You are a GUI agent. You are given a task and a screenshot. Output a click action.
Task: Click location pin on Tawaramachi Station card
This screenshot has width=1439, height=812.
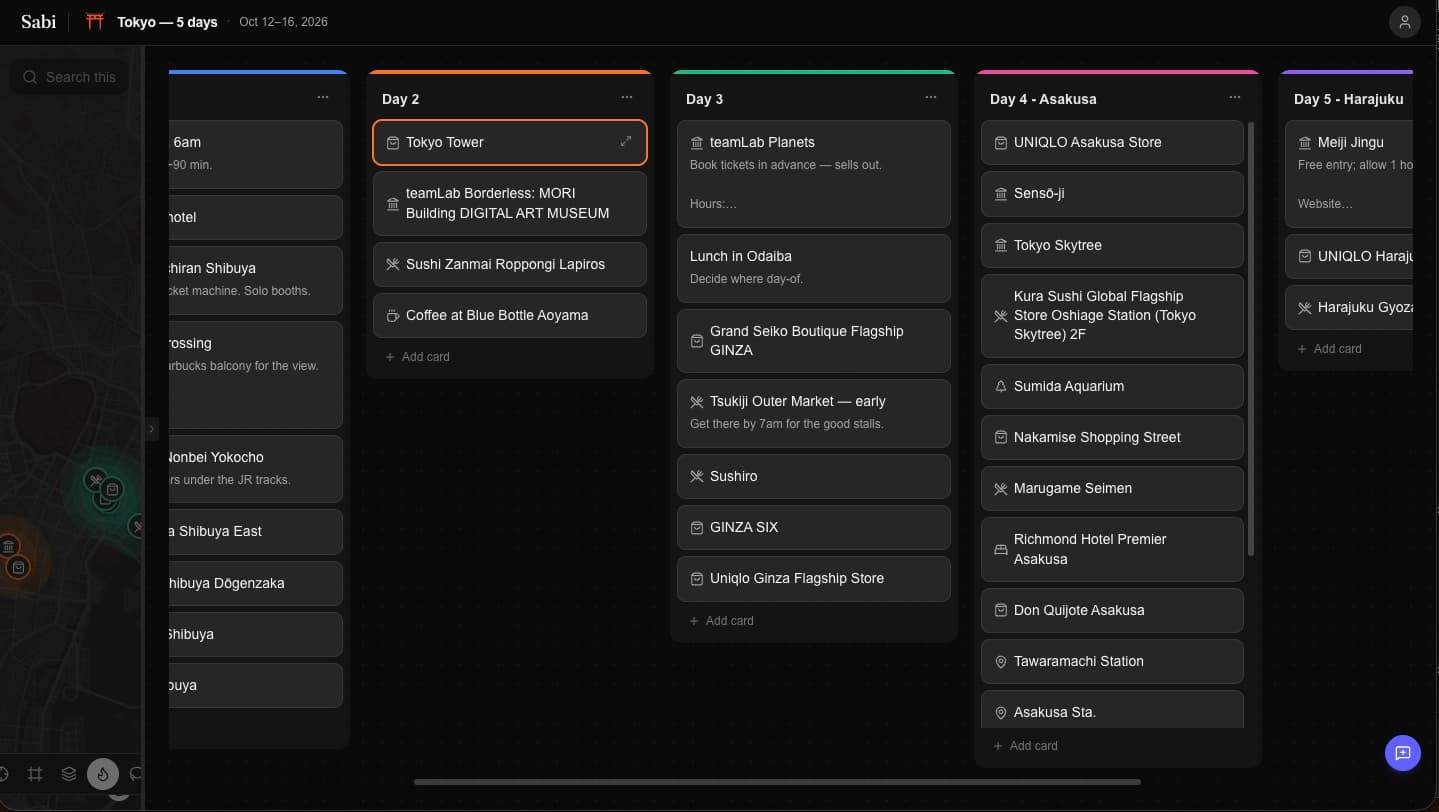pos(1001,662)
